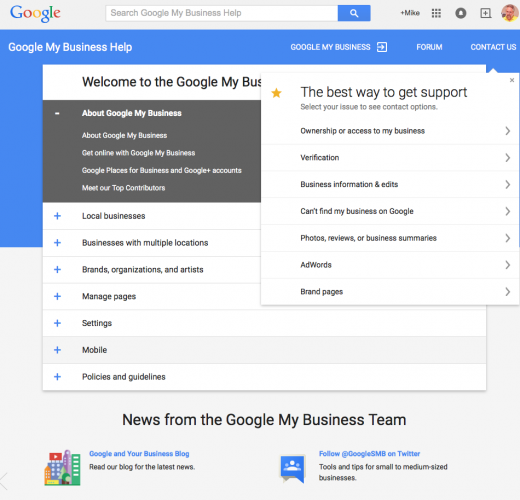520x500 pixels.
Task: Collapse the About Google My Business section
Action: pos(57,113)
